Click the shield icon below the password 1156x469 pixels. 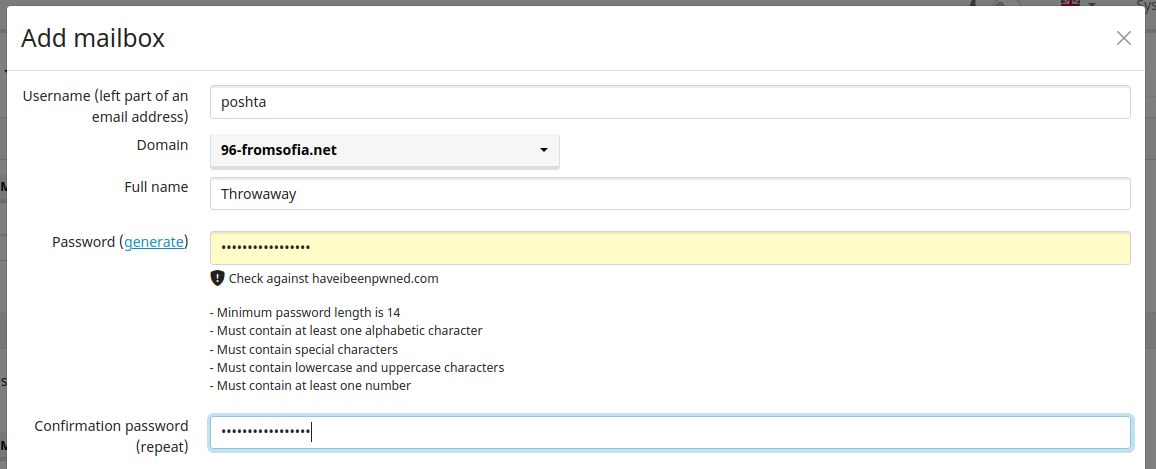point(217,278)
